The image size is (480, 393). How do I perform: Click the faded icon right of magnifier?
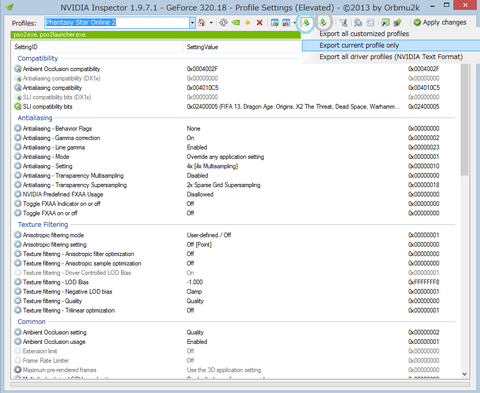(370, 23)
